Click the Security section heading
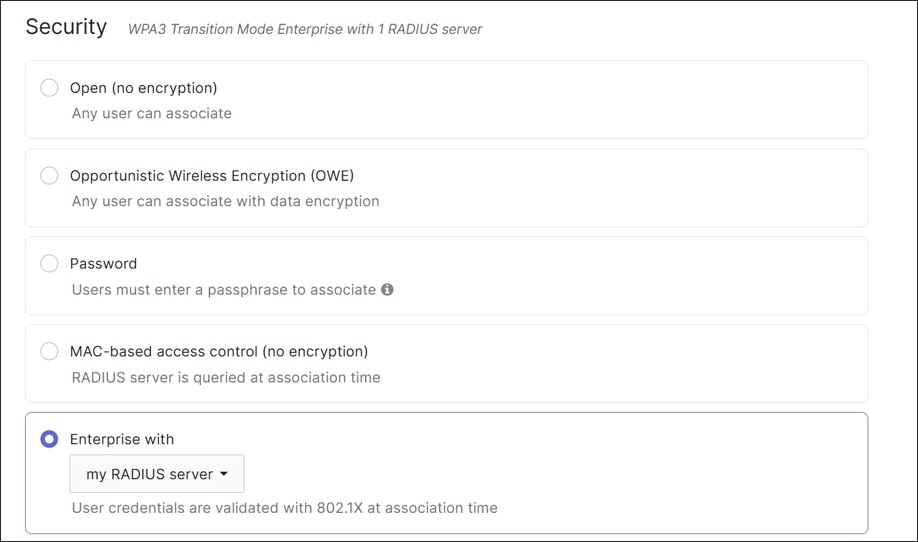918x542 pixels. tap(66, 27)
